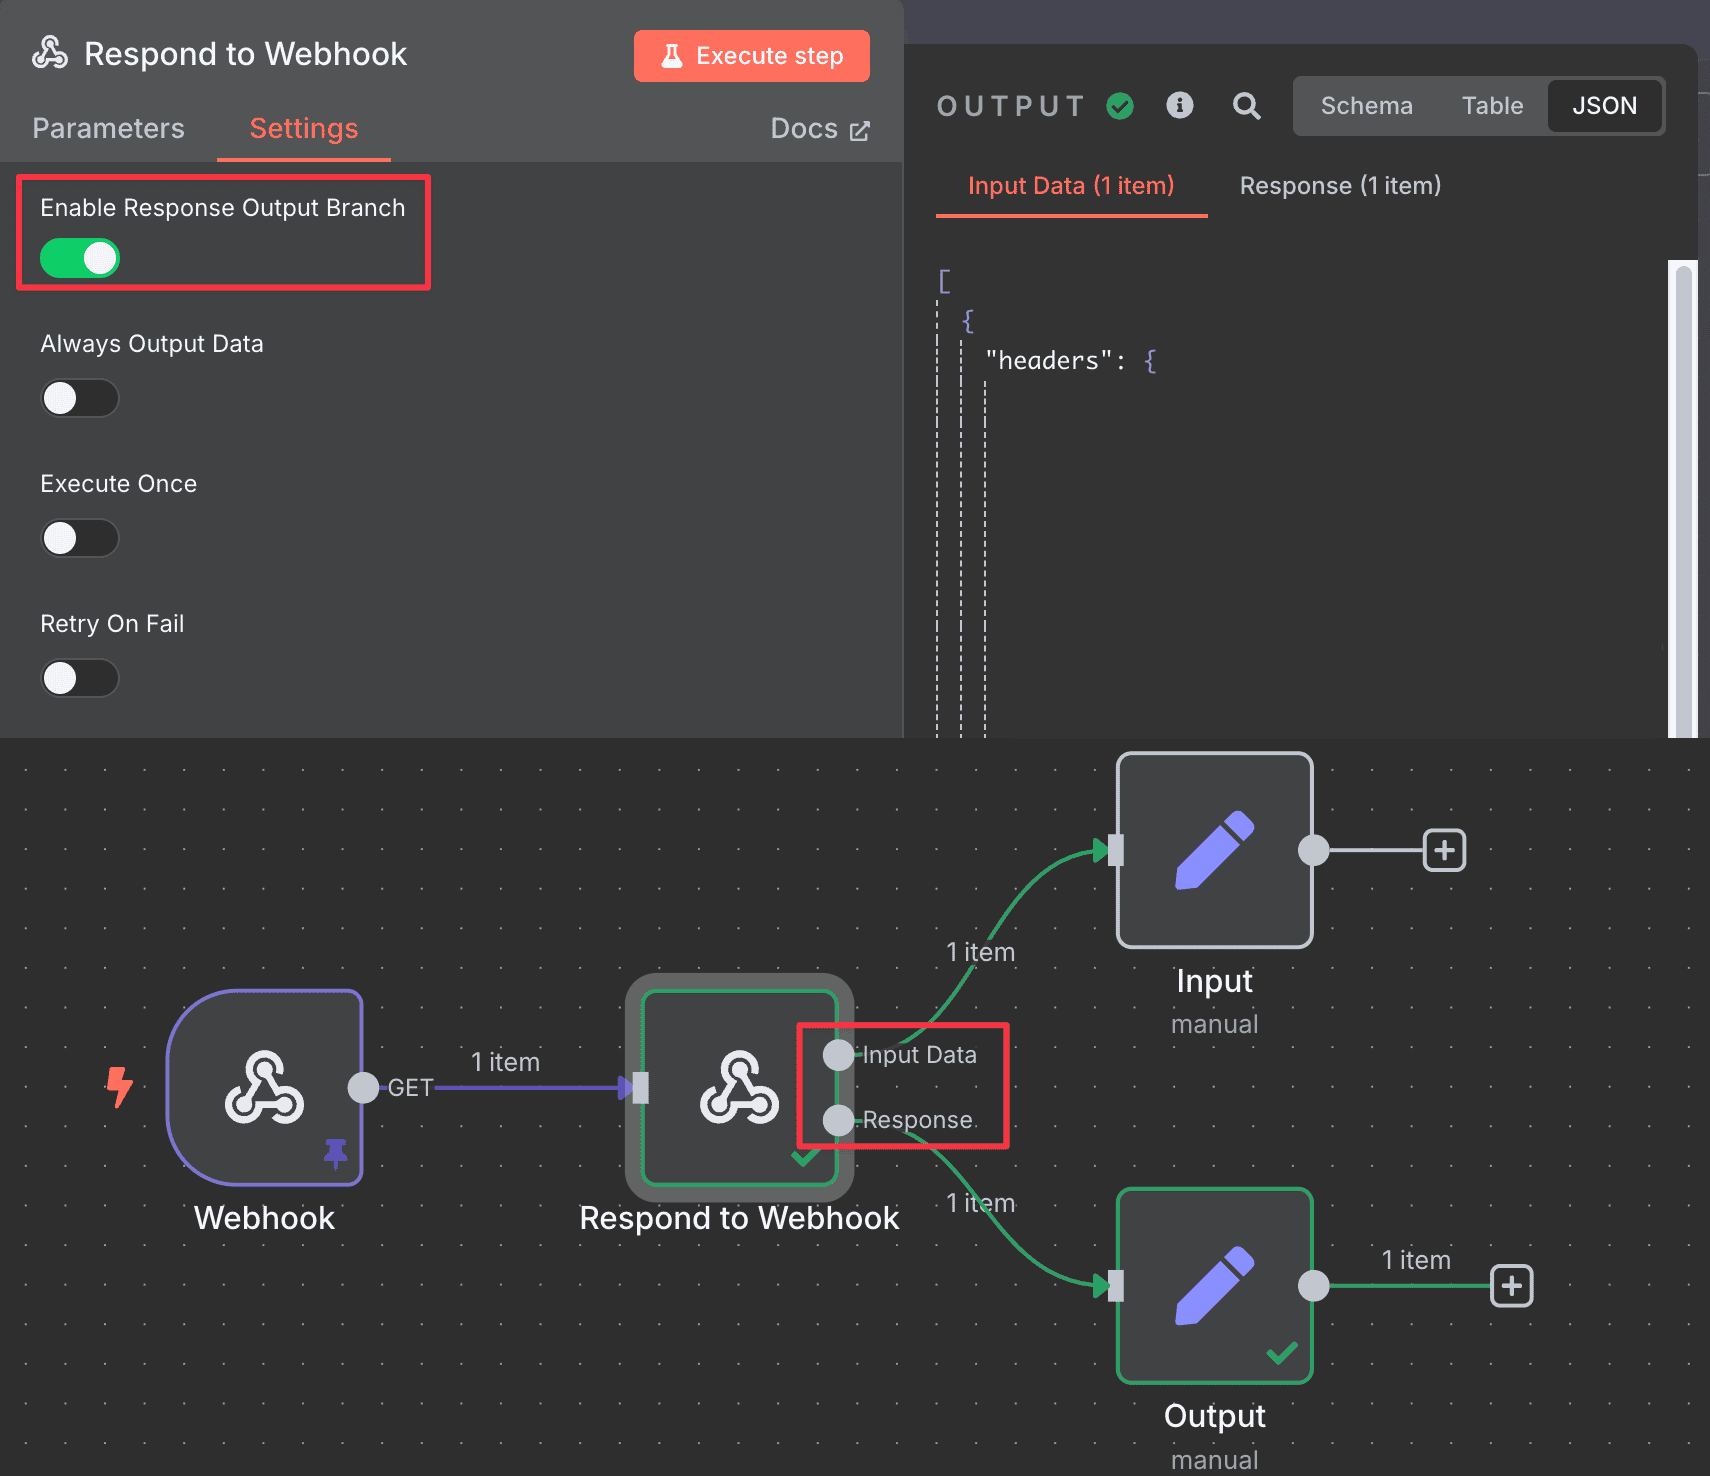Click the lightning bolt trigger icon near Webhook

120,1088
